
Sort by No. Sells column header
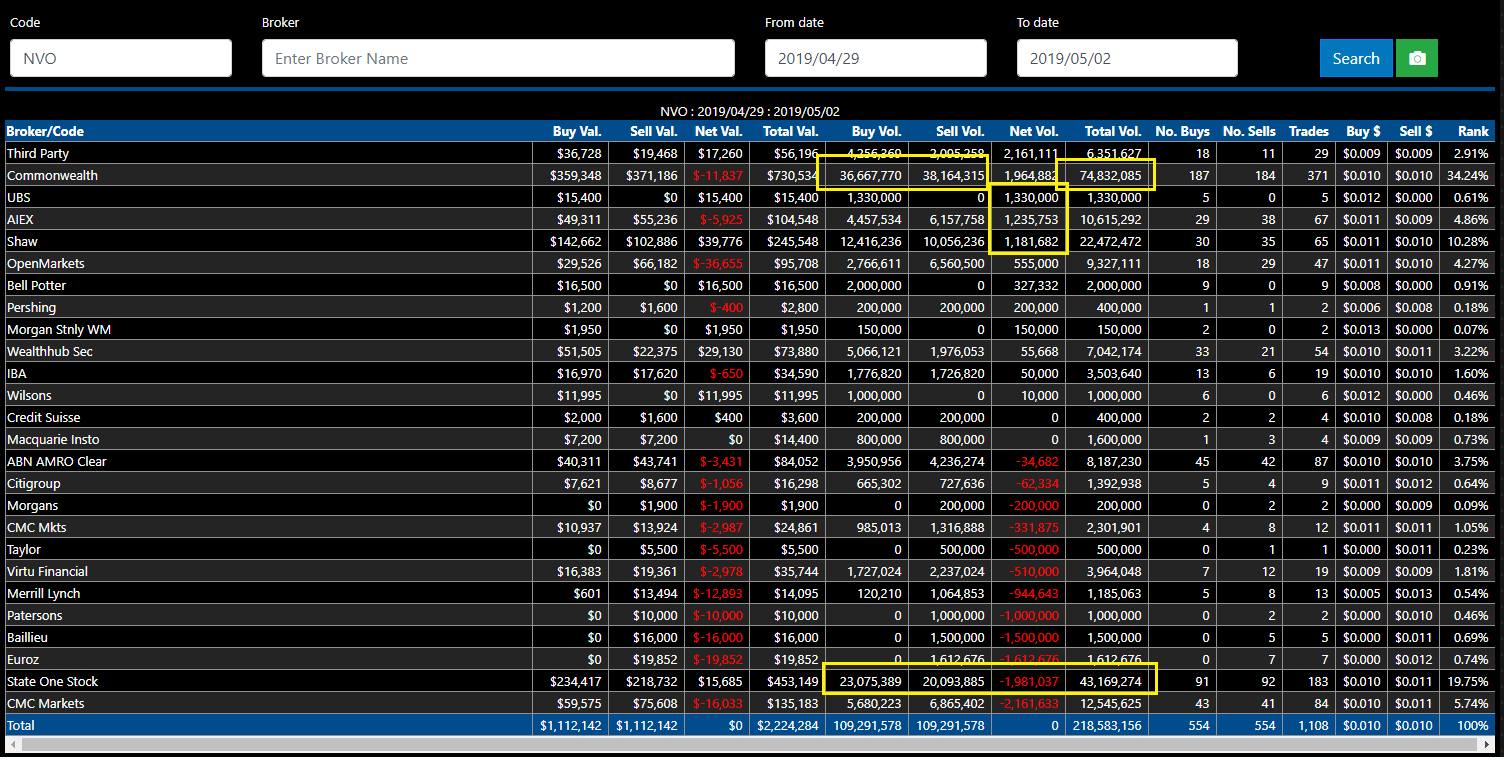click(x=1249, y=131)
